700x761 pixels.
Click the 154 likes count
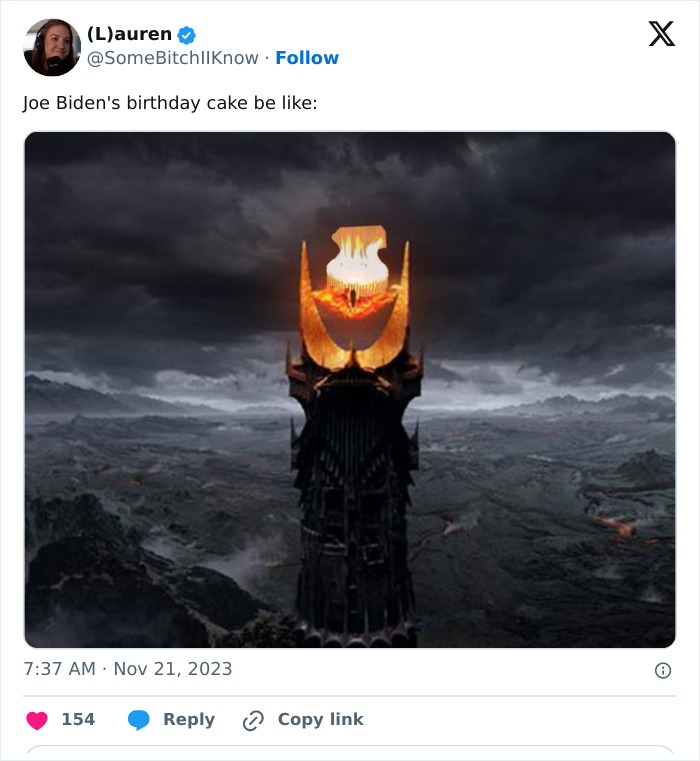pyautogui.click(x=78, y=720)
